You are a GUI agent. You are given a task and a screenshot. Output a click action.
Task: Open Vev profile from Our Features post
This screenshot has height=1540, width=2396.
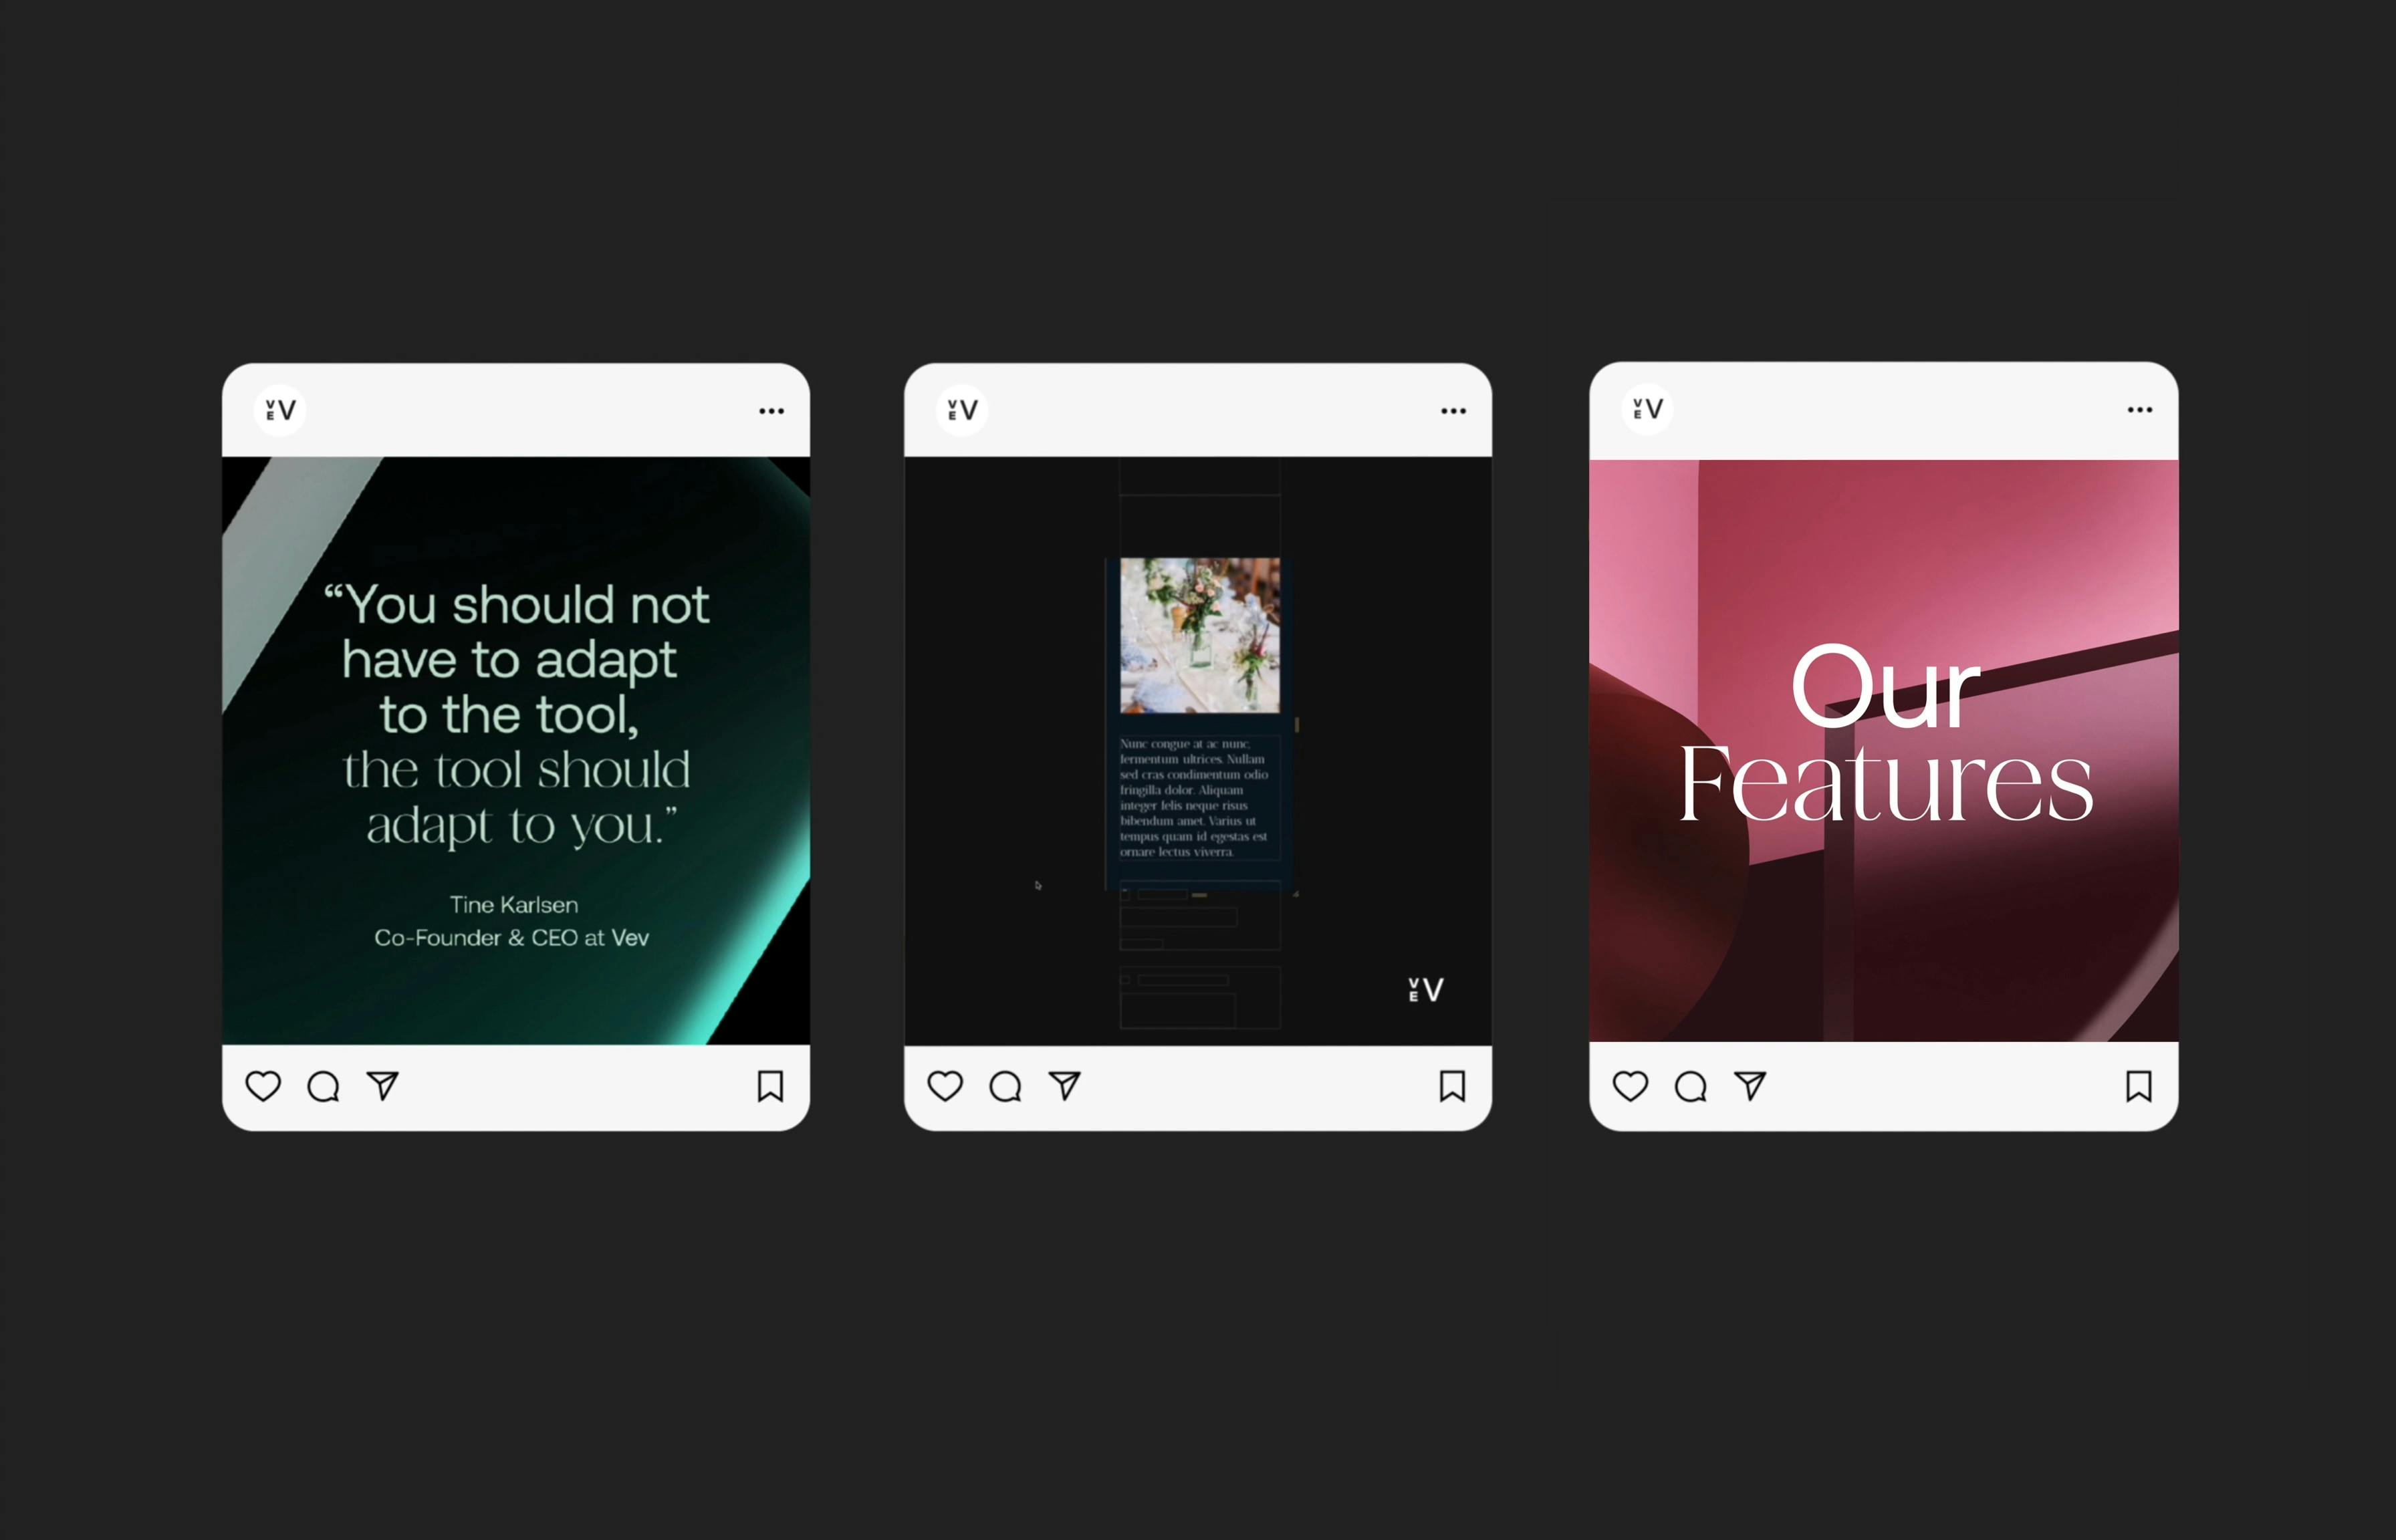(x=1647, y=409)
